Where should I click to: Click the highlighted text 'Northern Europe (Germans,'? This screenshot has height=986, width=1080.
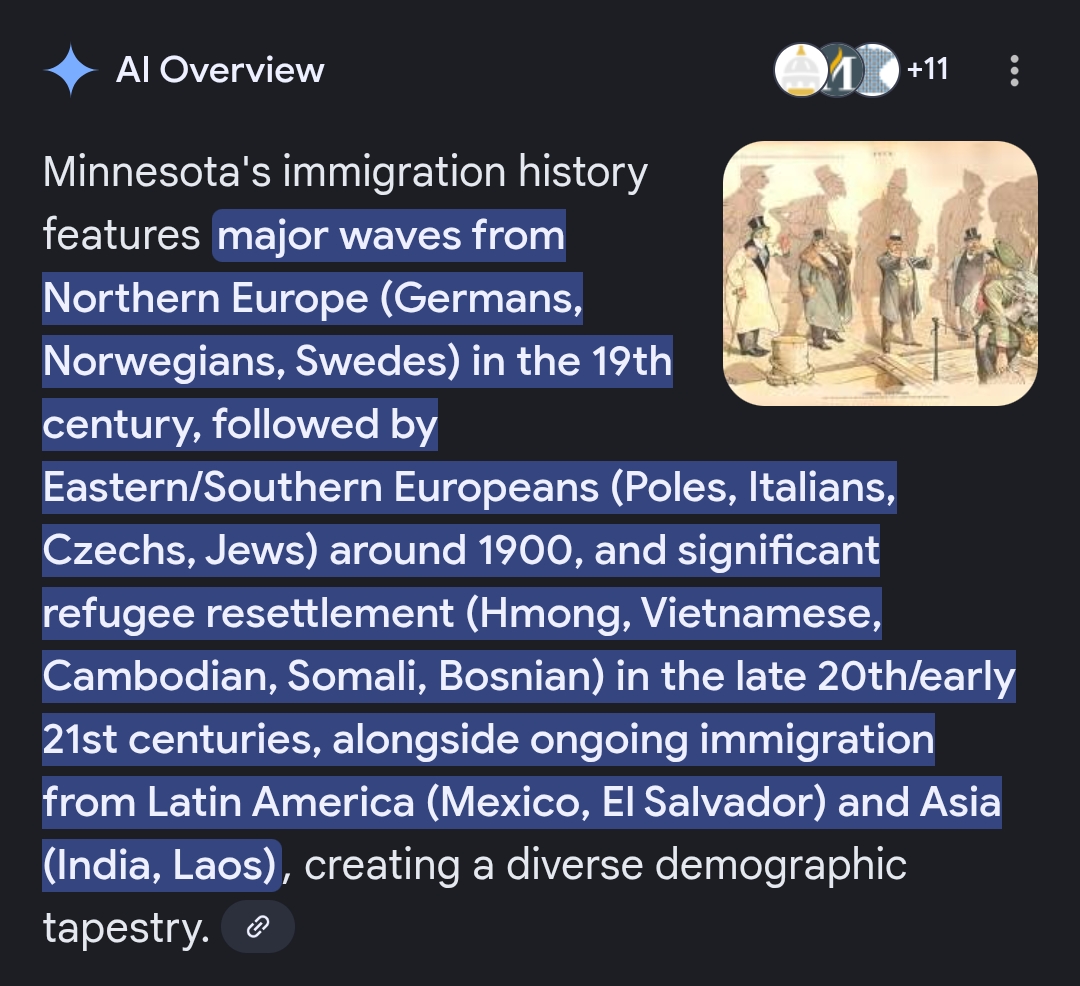tap(312, 299)
